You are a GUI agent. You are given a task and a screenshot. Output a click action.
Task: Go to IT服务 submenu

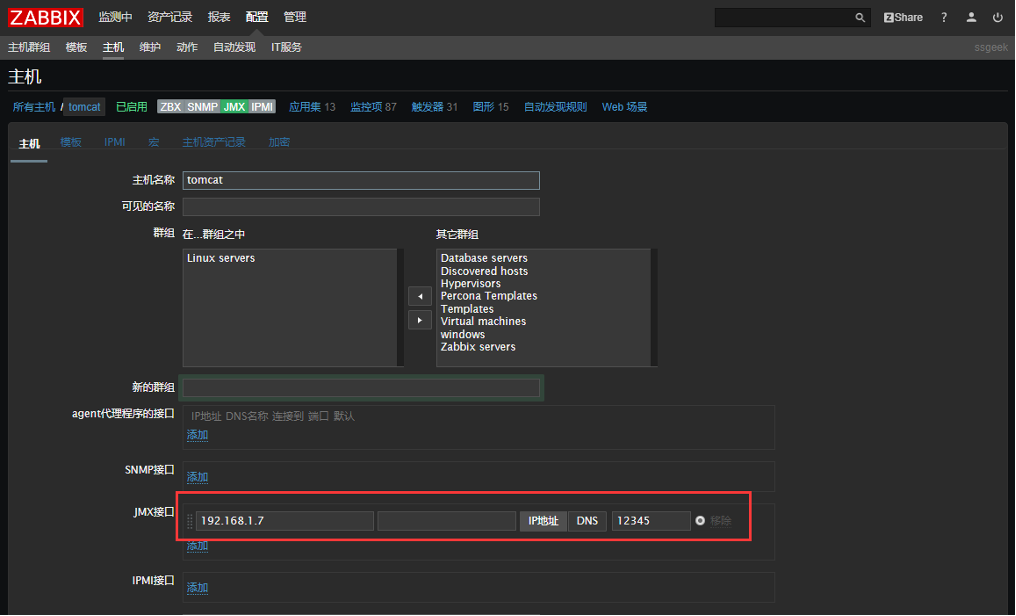tap(286, 47)
